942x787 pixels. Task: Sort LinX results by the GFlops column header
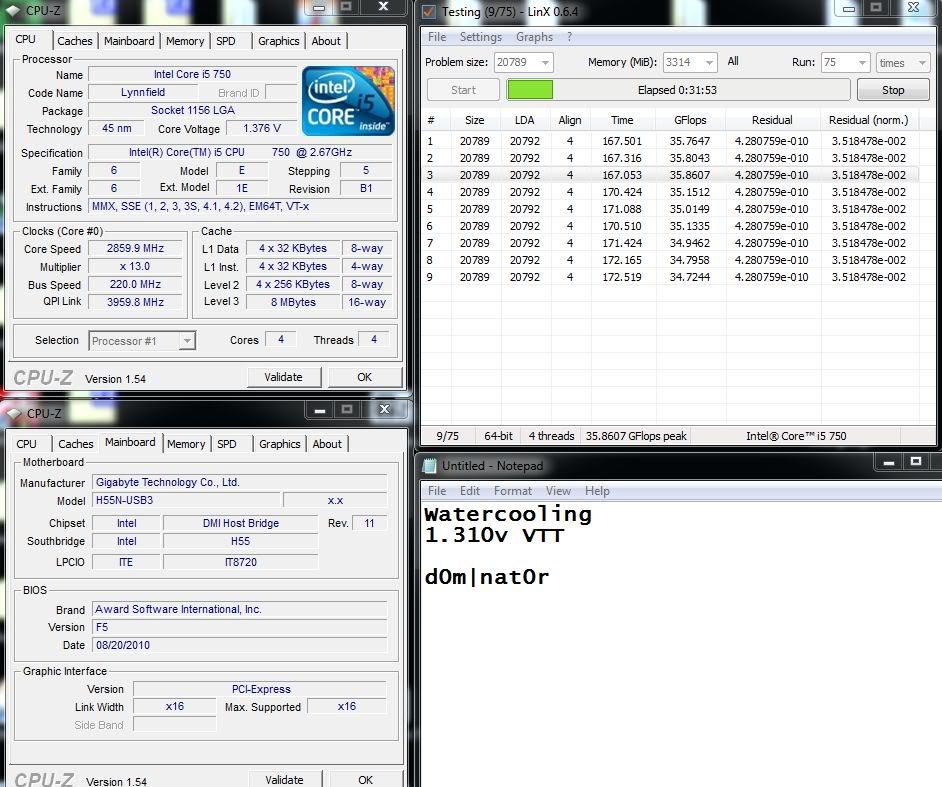[690, 120]
